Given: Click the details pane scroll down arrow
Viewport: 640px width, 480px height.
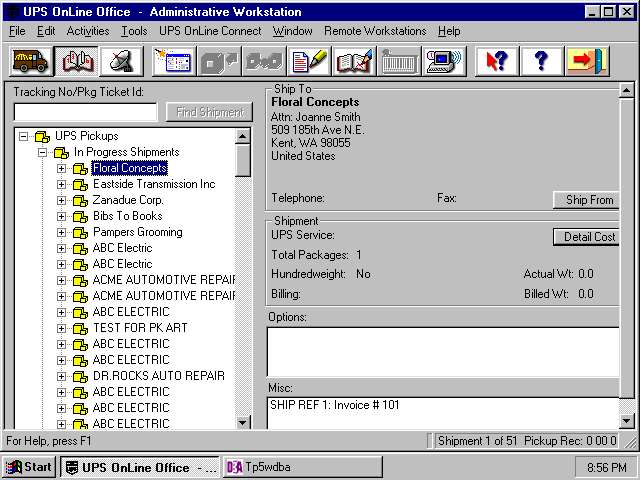Looking at the screenshot, I should point(627,421).
